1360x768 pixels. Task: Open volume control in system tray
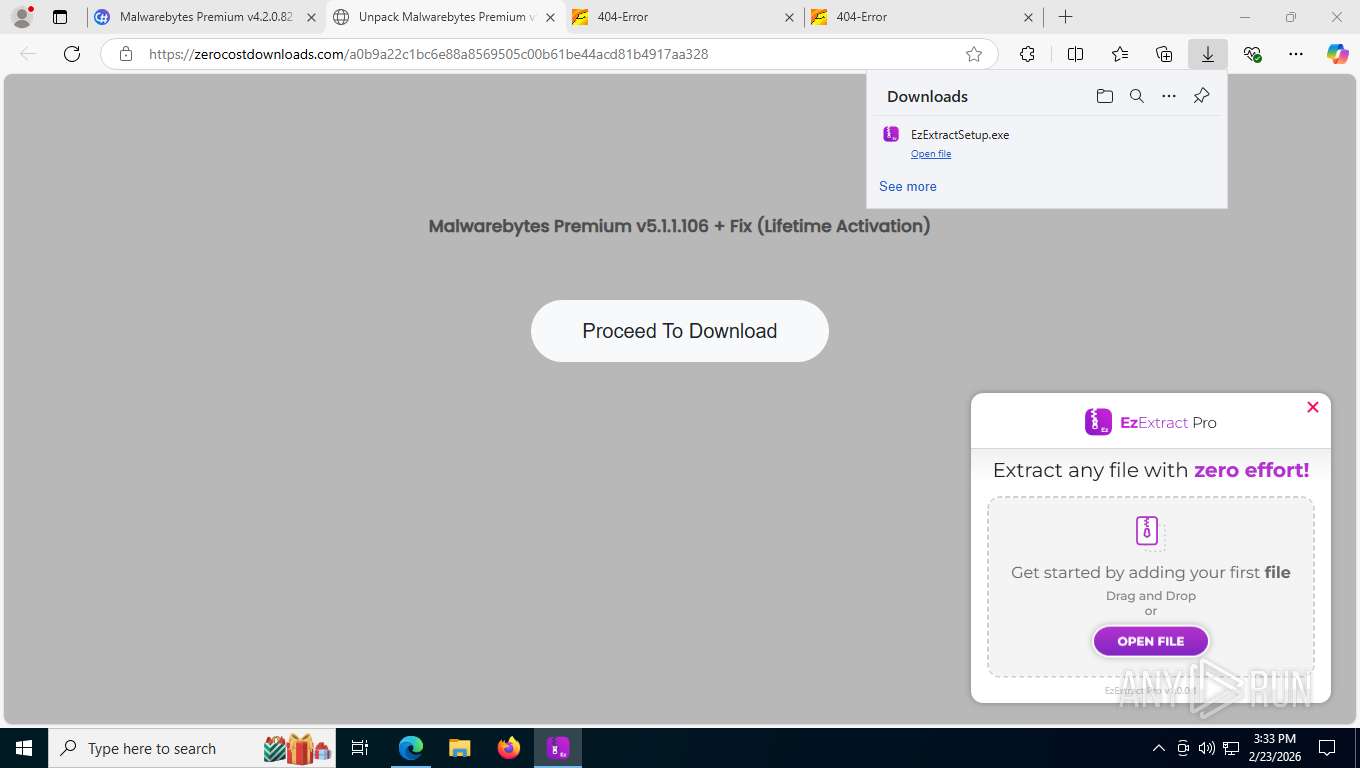click(1207, 748)
